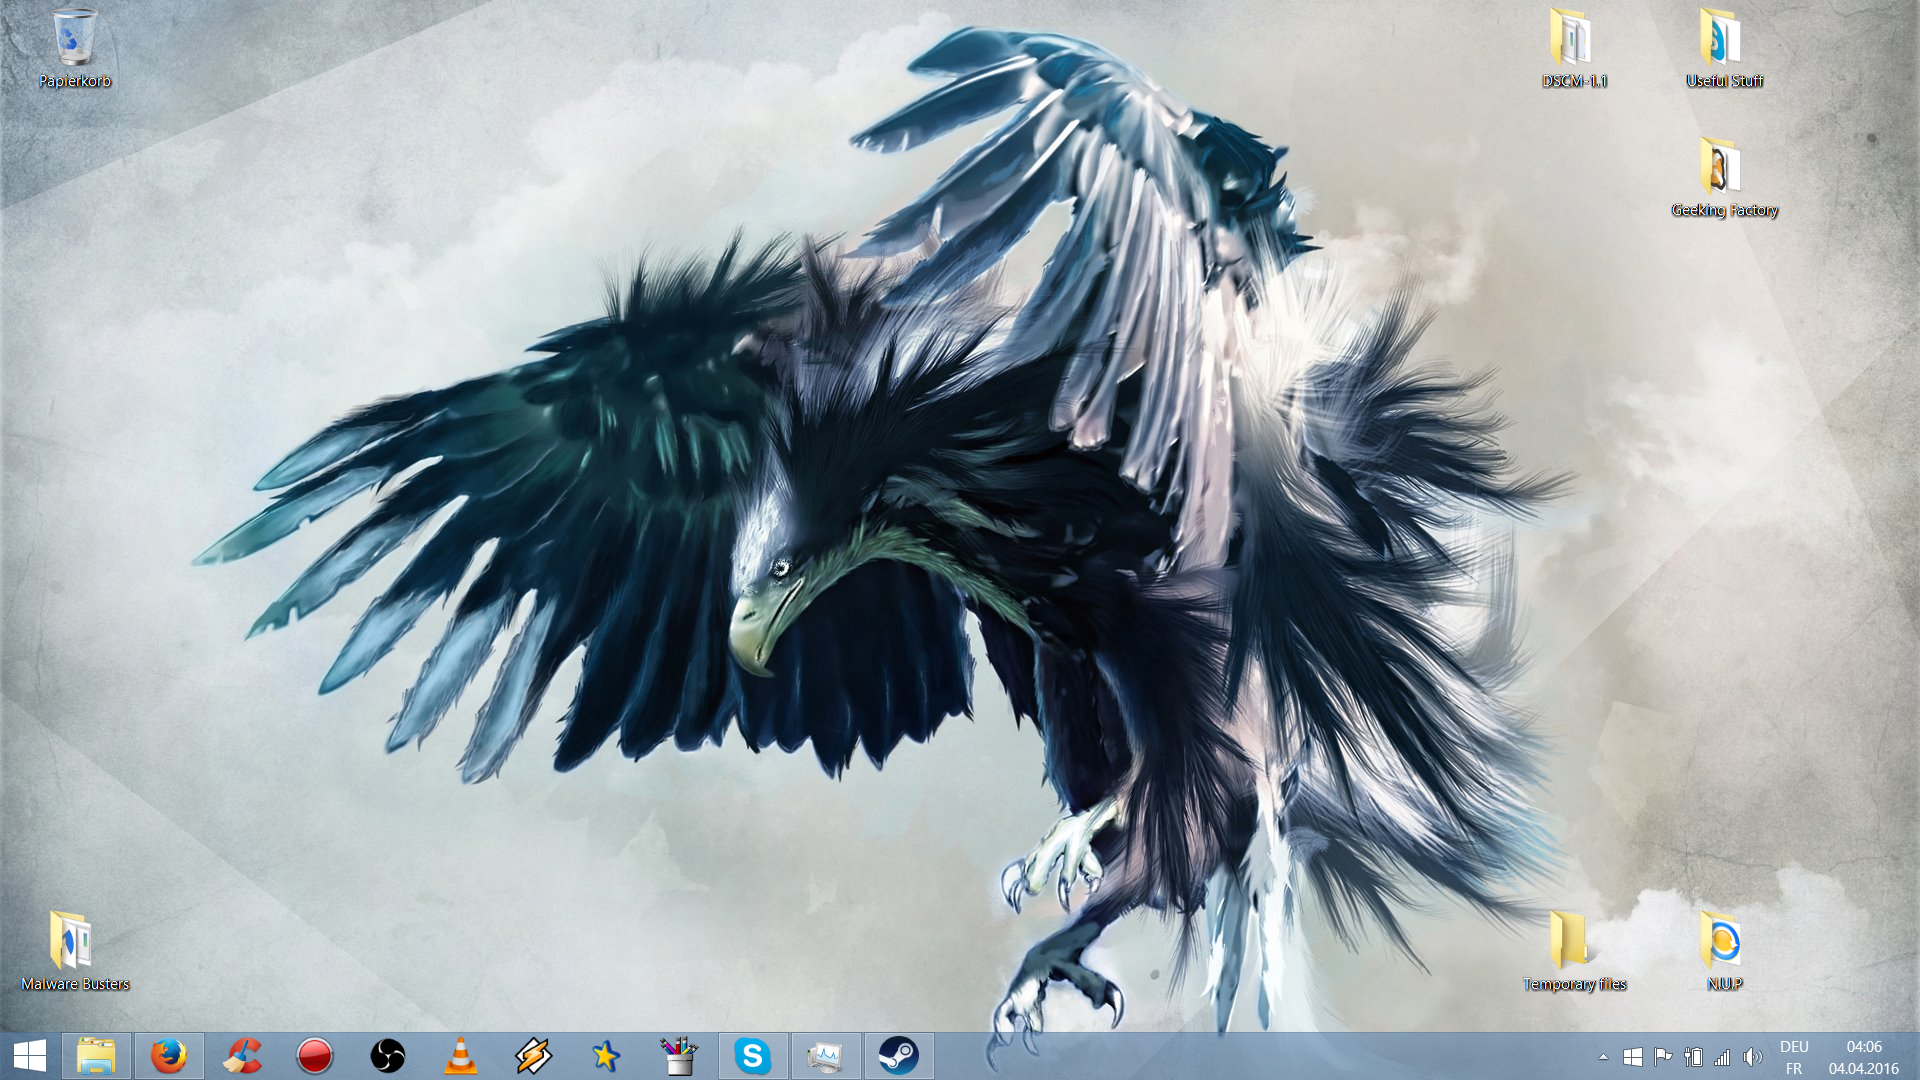The width and height of the screenshot is (1920, 1080).
Task: Open the Papierkorb recycle bin icon
Action: (75, 48)
